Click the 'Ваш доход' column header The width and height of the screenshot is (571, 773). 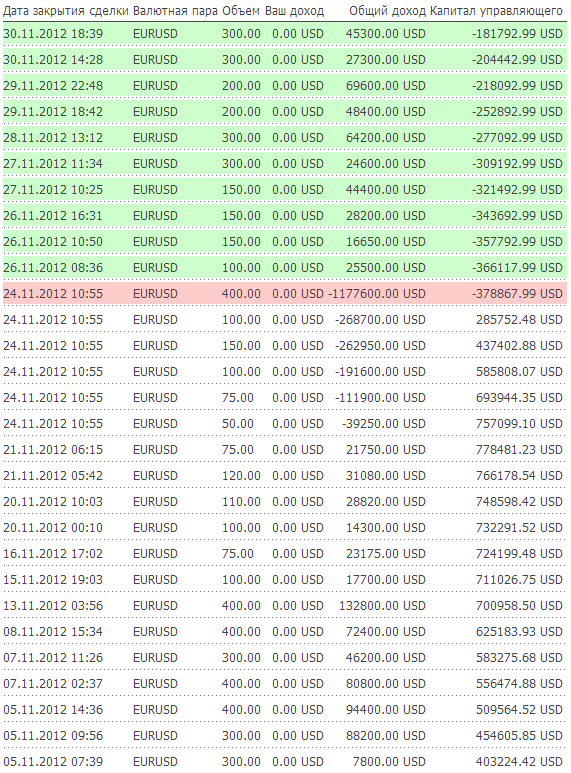pos(294,11)
